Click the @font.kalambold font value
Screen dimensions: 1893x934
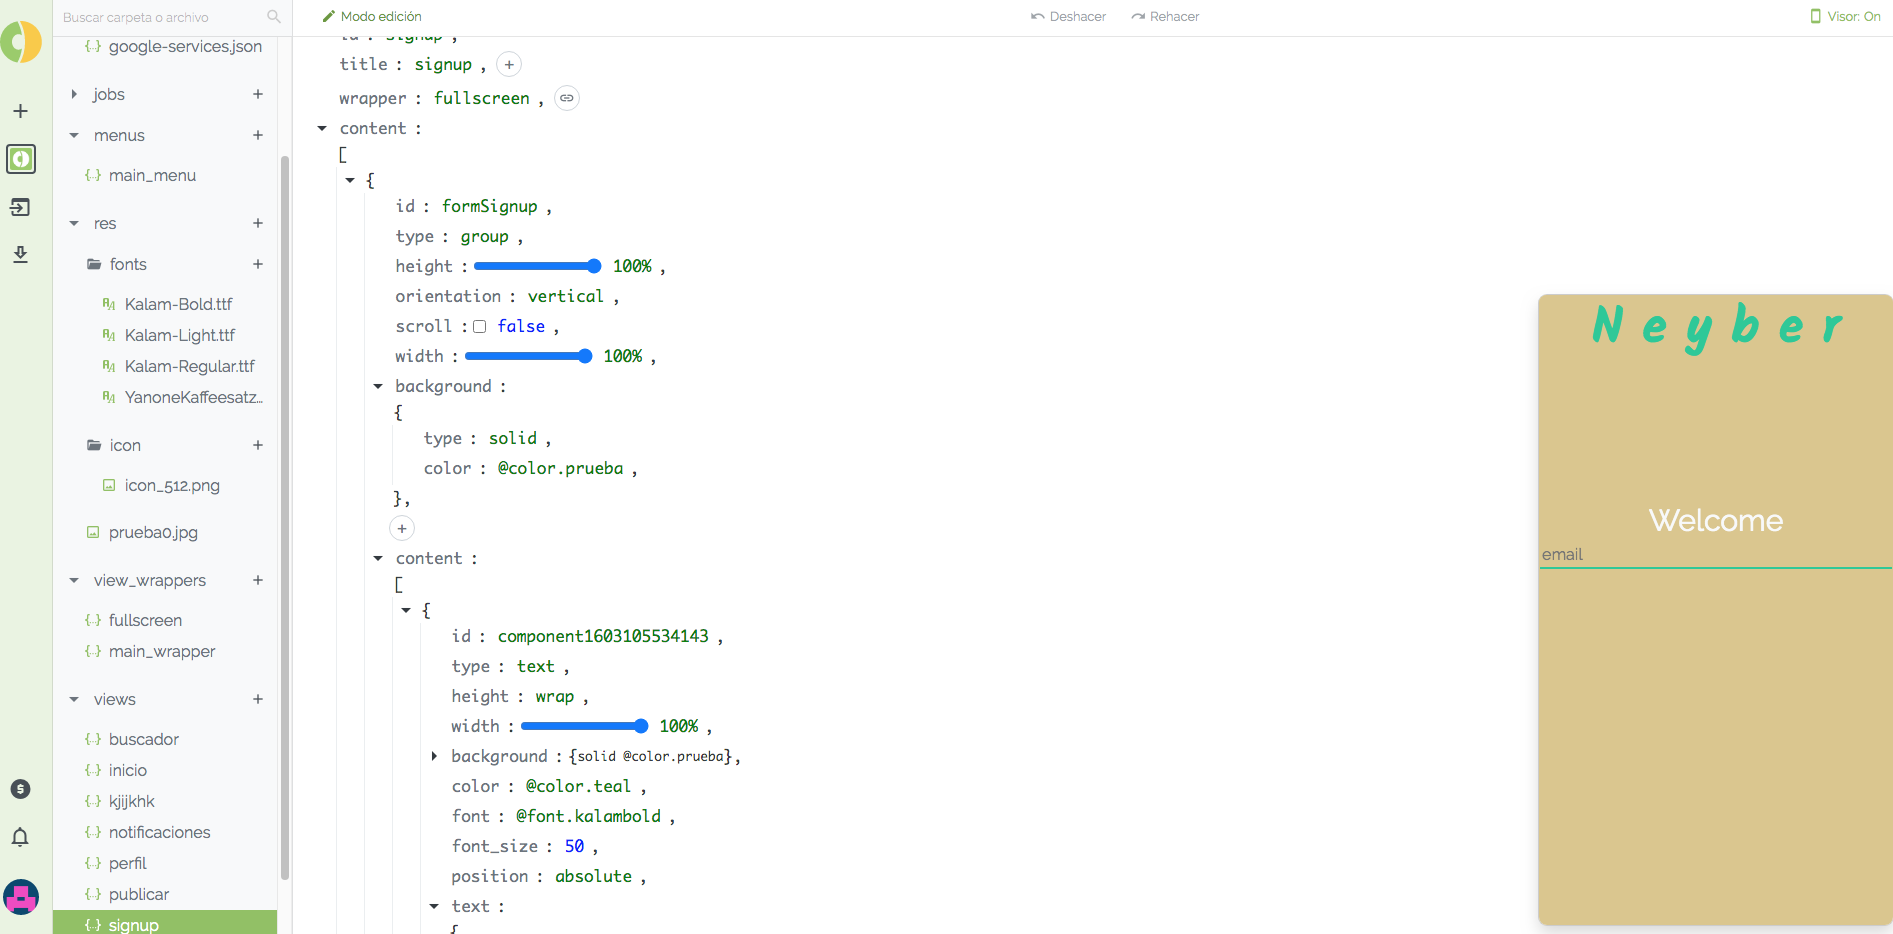click(x=588, y=816)
